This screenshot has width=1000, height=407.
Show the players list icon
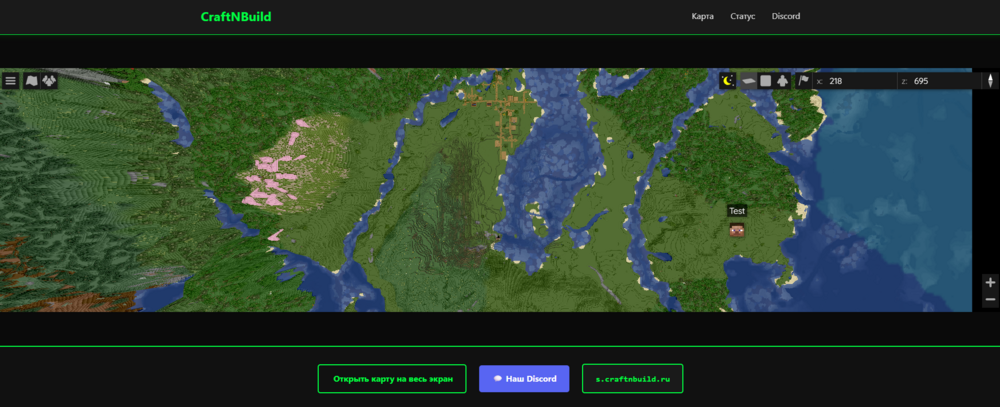click(x=50, y=81)
